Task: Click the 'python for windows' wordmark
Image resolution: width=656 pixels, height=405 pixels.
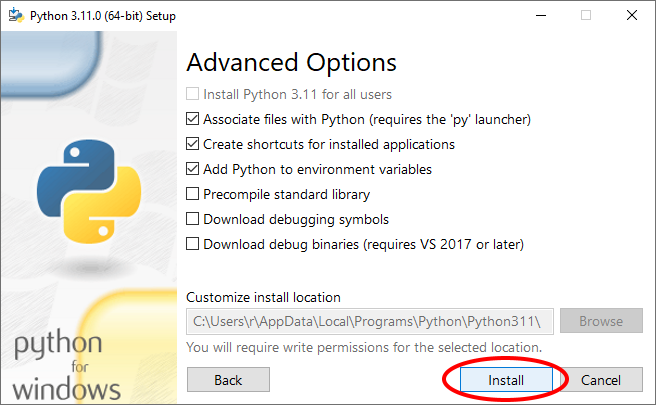Action: point(66,364)
